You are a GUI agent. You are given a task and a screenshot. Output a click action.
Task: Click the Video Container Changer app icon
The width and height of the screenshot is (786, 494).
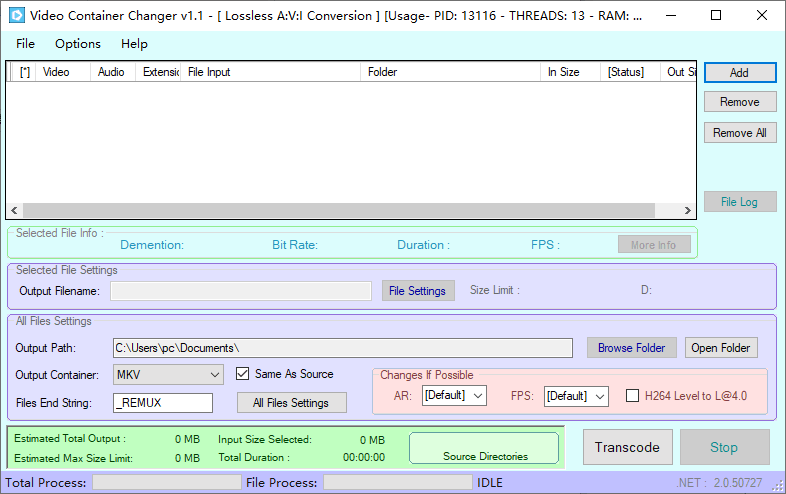(17, 16)
